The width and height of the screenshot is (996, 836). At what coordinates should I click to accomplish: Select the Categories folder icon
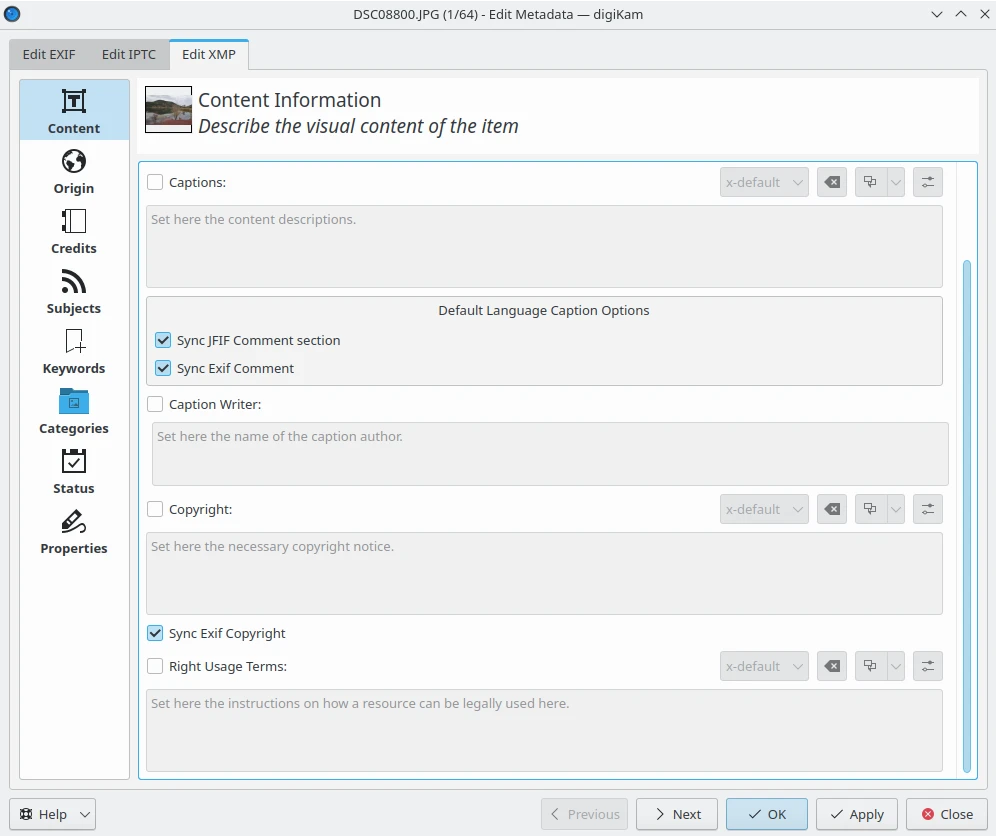click(74, 402)
